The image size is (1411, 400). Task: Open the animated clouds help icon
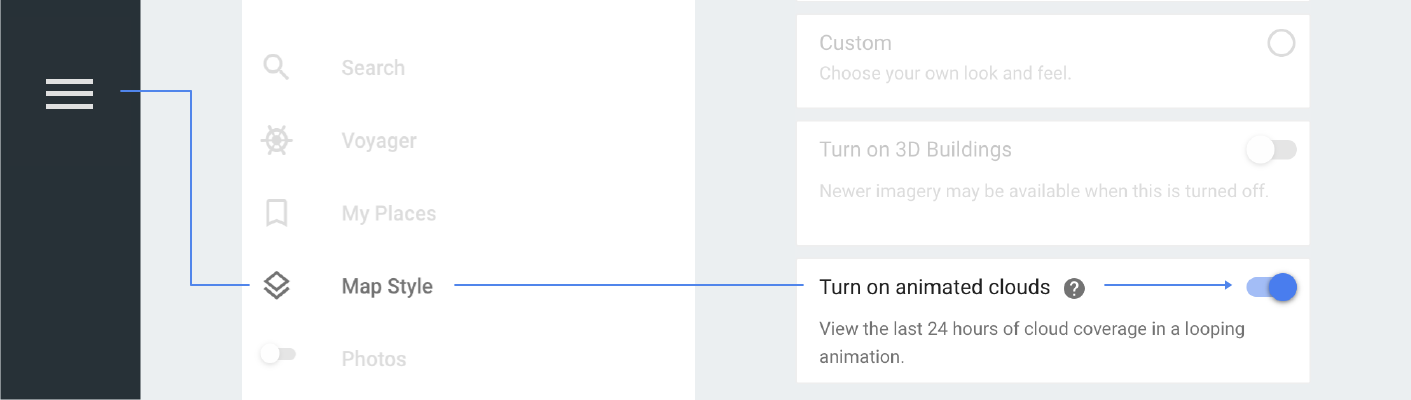click(1074, 288)
